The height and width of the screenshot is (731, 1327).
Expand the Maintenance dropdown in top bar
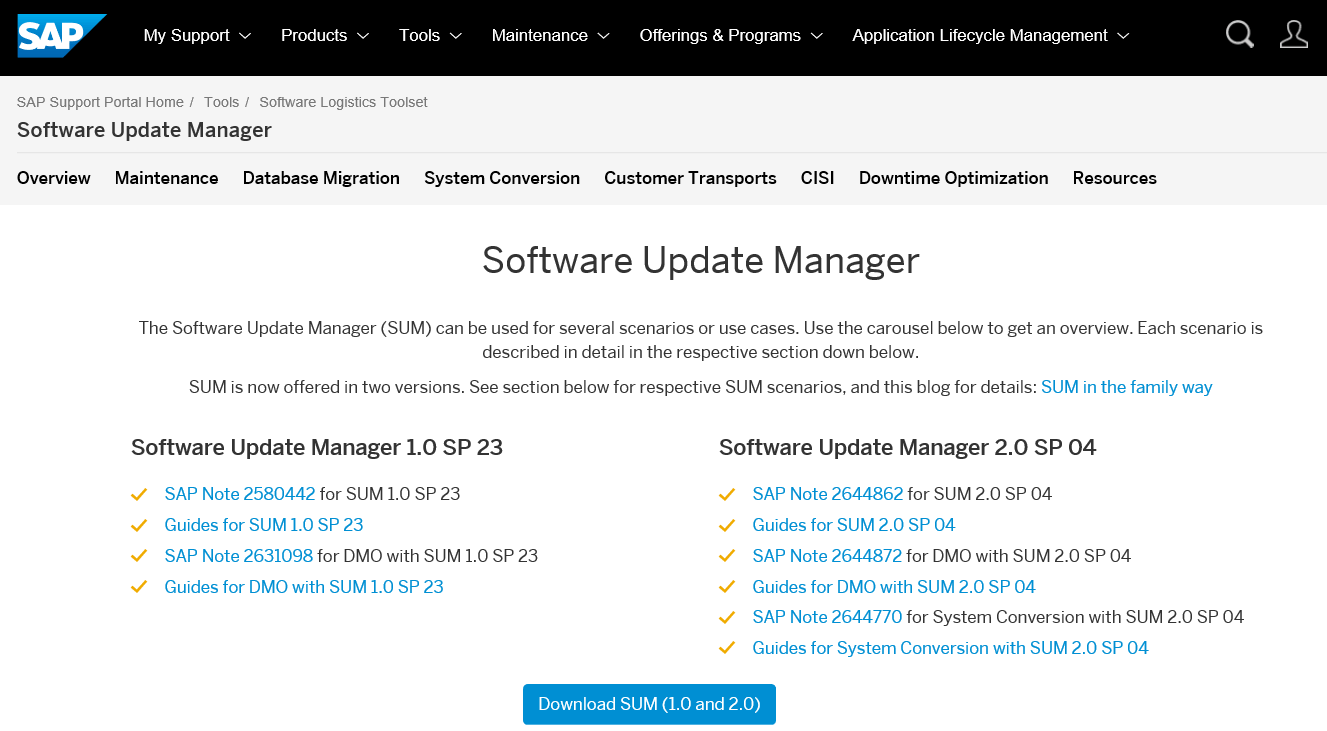click(551, 35)
